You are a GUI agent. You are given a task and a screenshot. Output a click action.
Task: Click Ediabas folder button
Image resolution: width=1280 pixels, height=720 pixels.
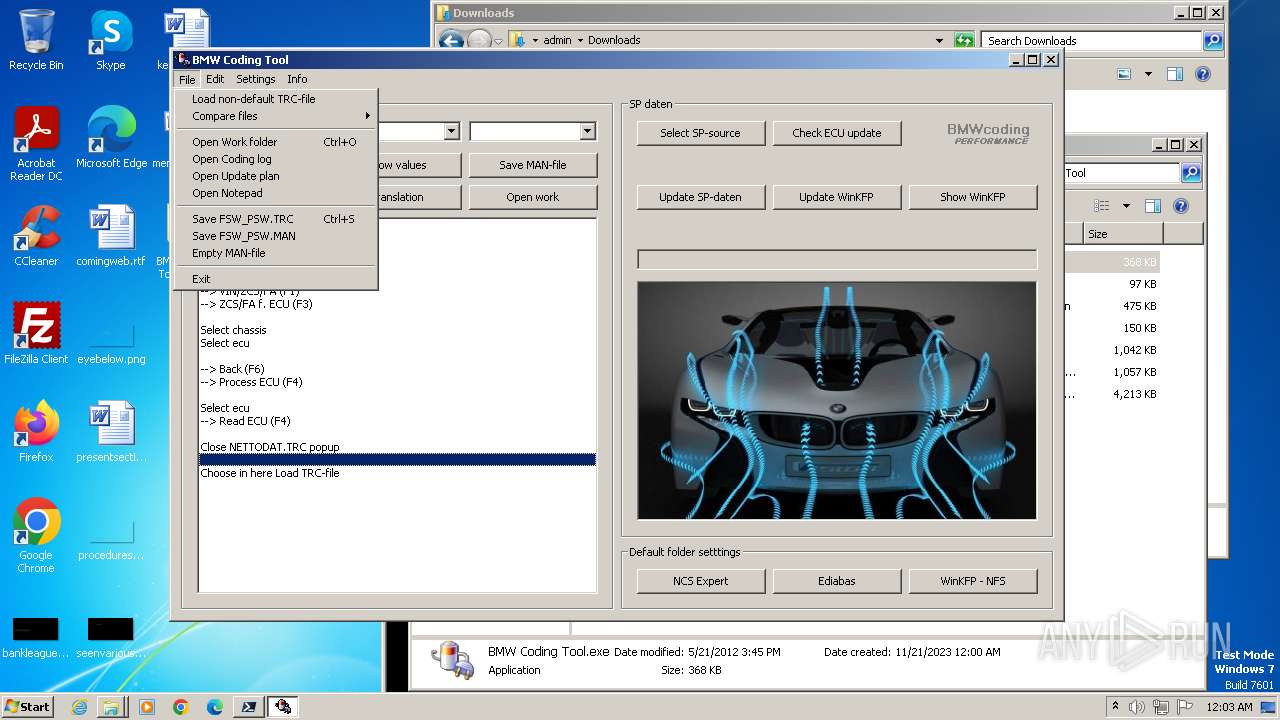[x=837, y=581]
